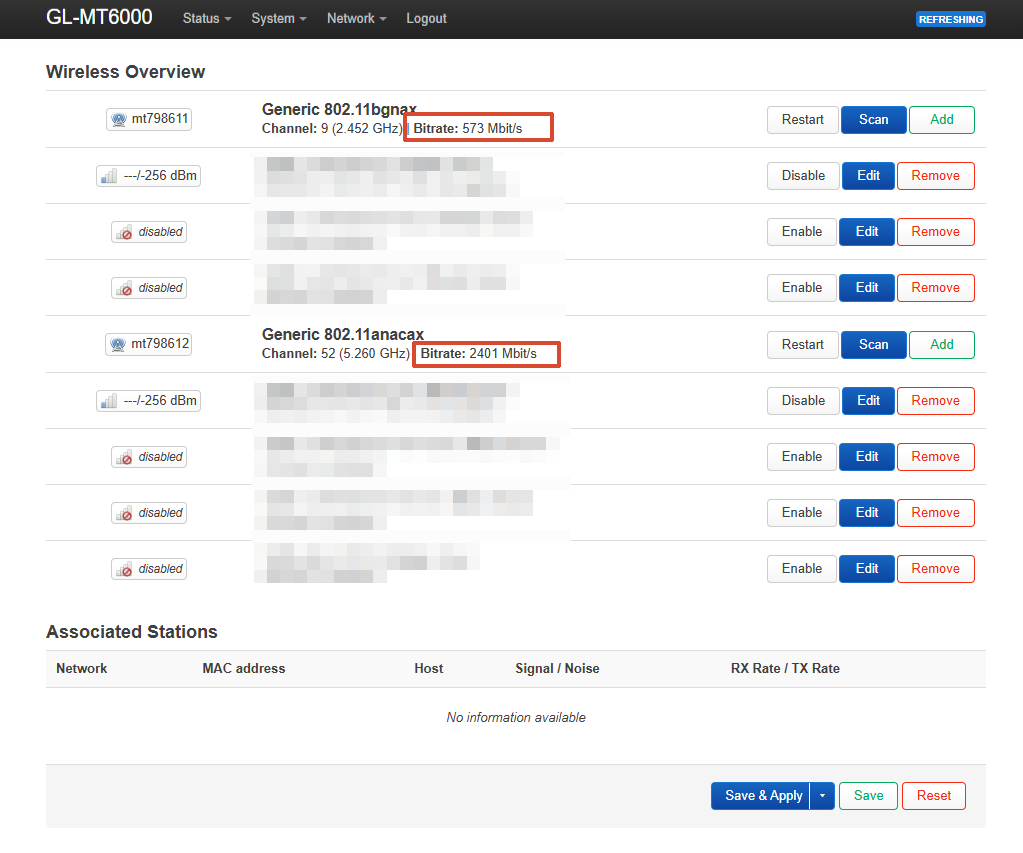
Task: Disable the active network on radio mt798612
Action: (803, 401)
